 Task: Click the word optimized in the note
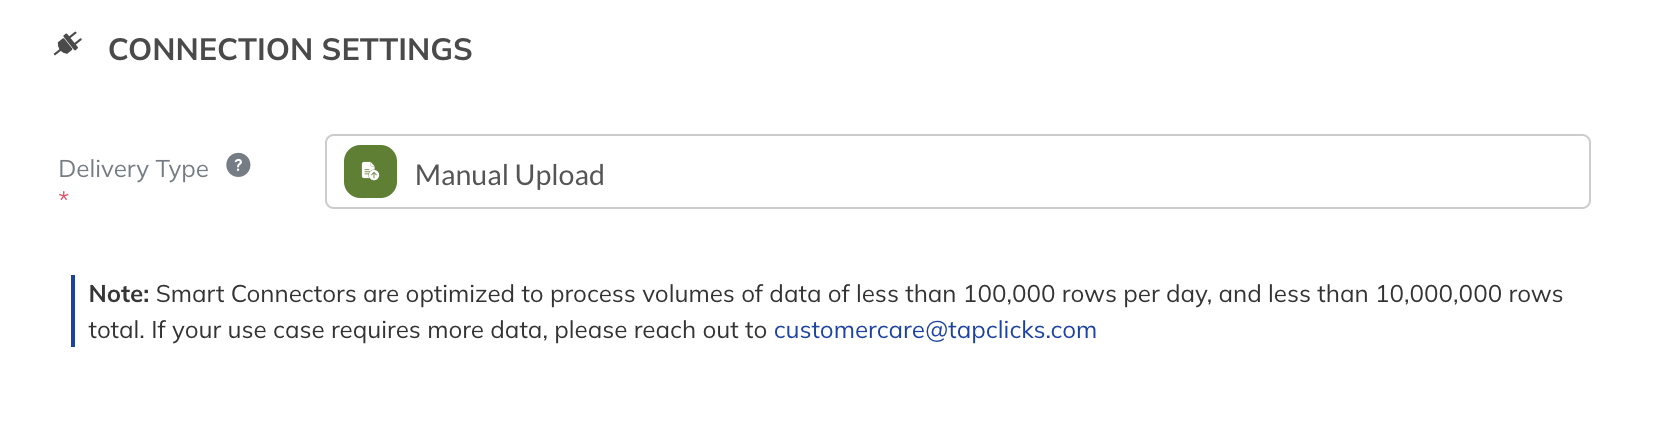tap(460, 294)
